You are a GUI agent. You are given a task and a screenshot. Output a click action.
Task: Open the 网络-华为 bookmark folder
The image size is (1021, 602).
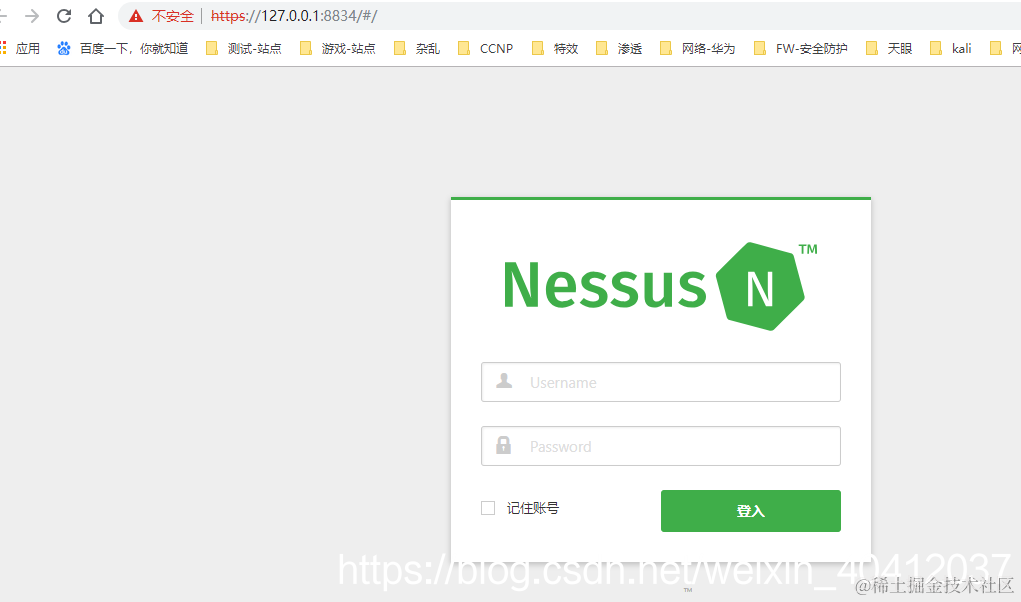pyautogui.click(x=697, y=48)
